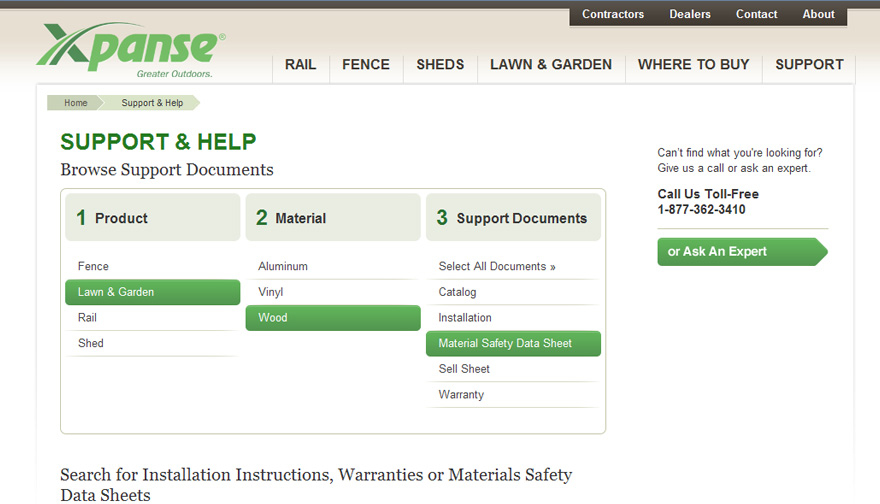The height and width of the screenshot is (504, 880).
Task: Select the FENCE navigation tab
Action: [366, 65]
